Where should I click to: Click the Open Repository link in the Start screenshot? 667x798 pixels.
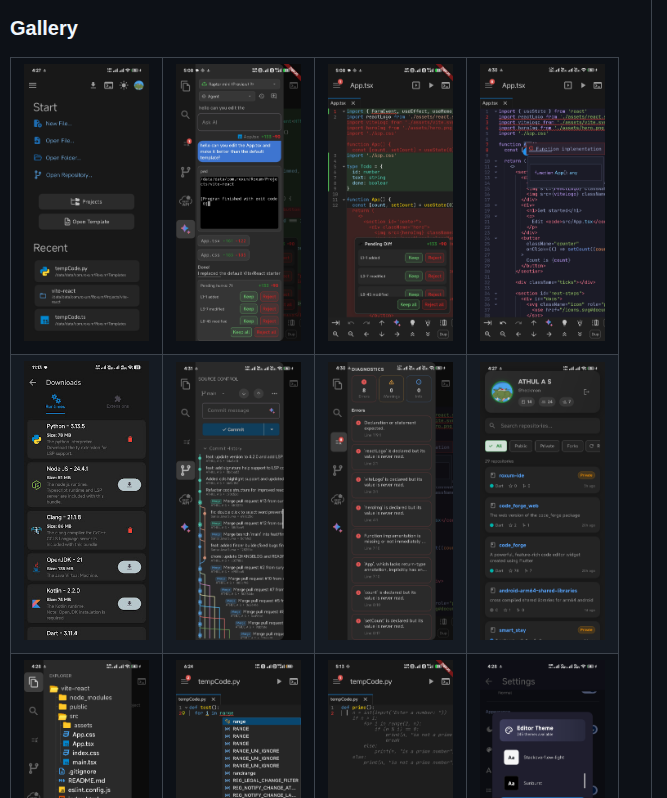pos(63,175)
